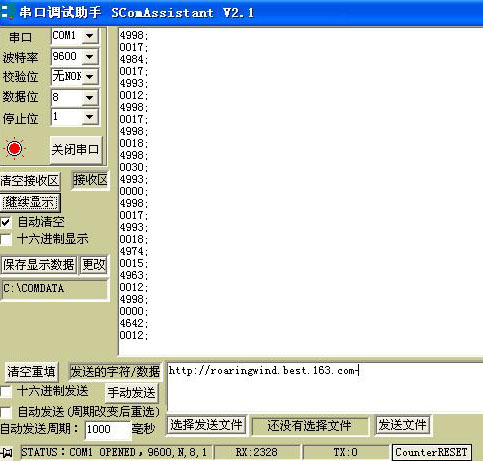
Task: Click the 选择发送文件 button
Action: tap(206, 425)
